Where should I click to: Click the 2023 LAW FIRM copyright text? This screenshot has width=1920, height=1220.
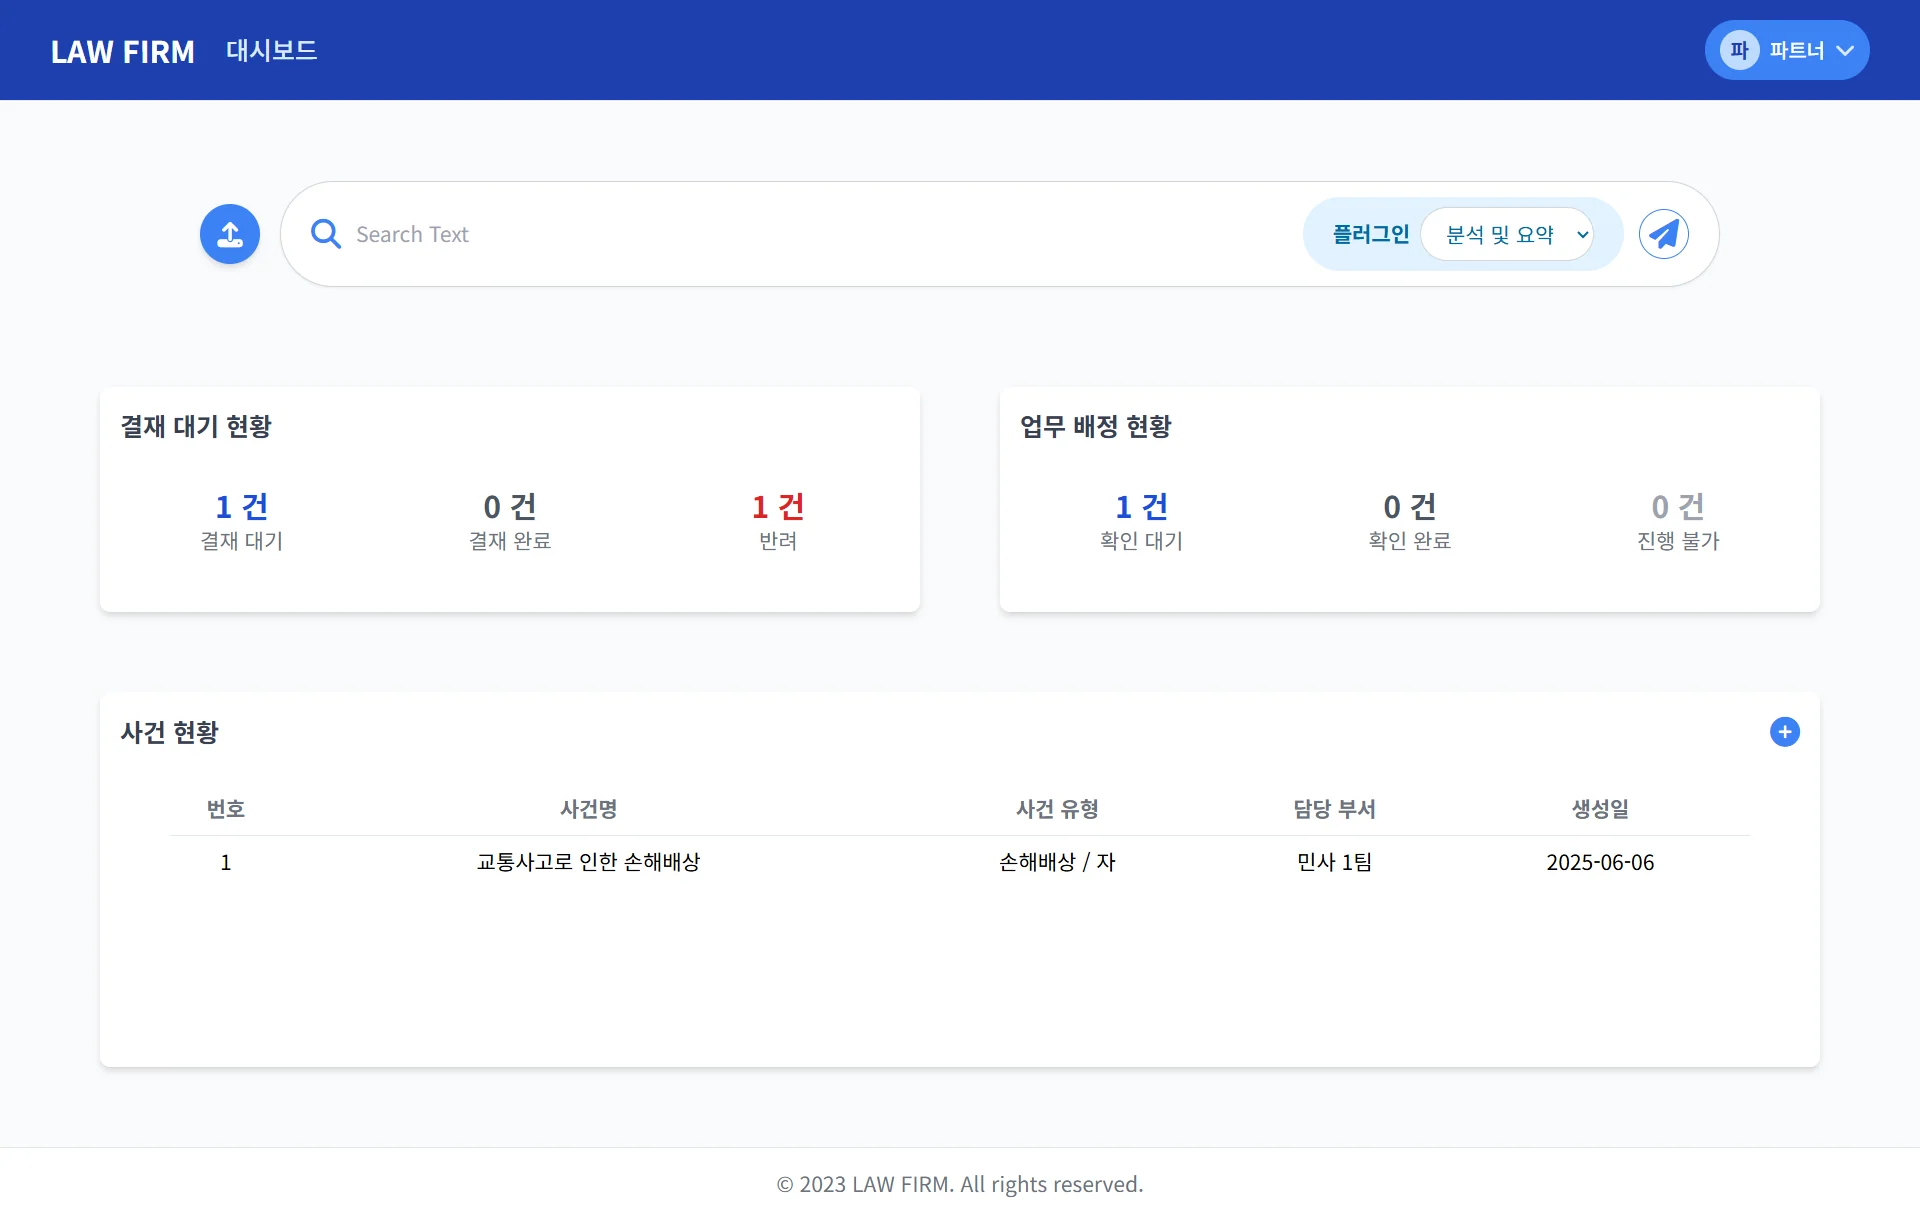960,1184
